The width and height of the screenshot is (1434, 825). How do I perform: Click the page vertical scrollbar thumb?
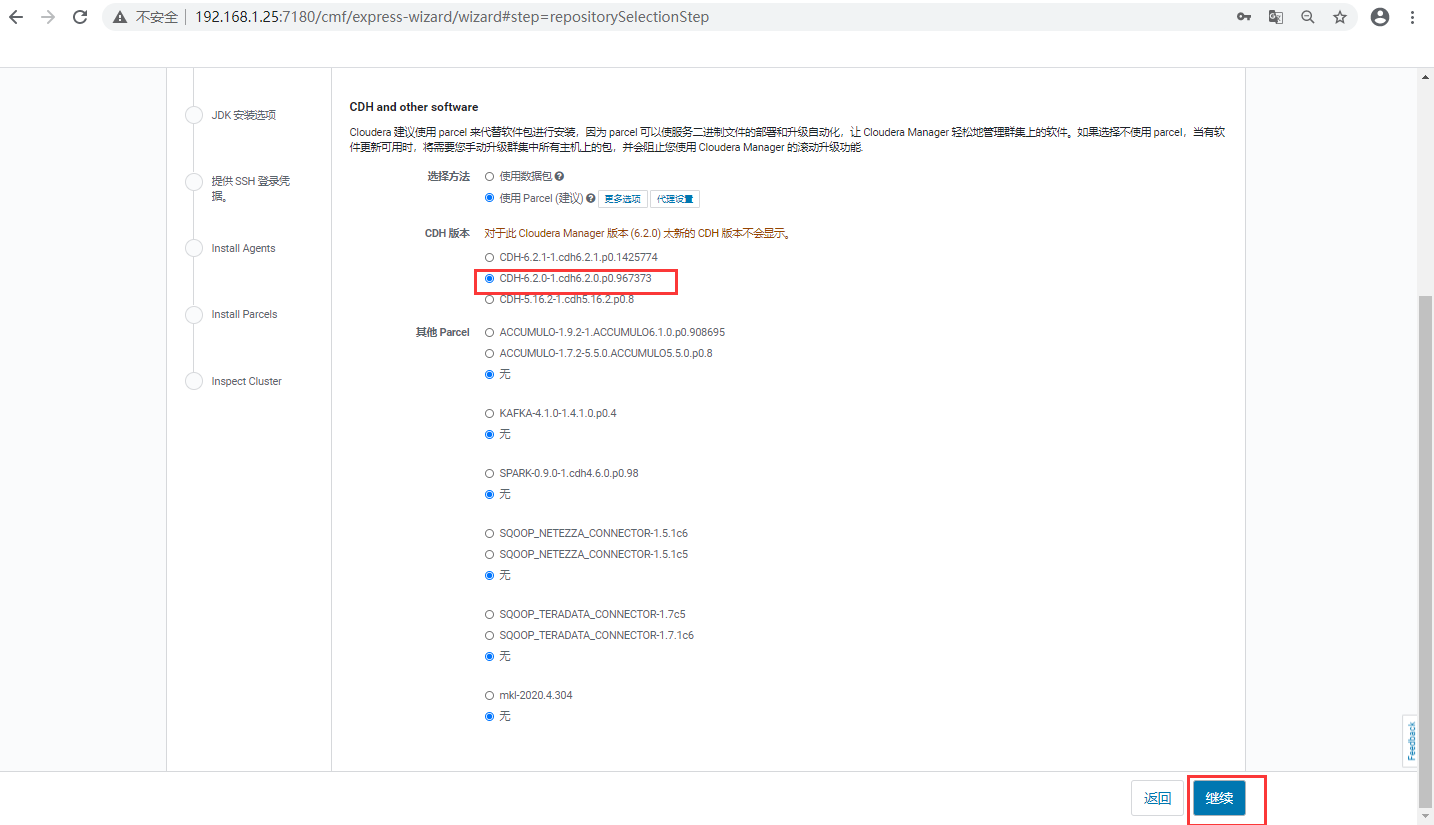tap(1425, 550)
